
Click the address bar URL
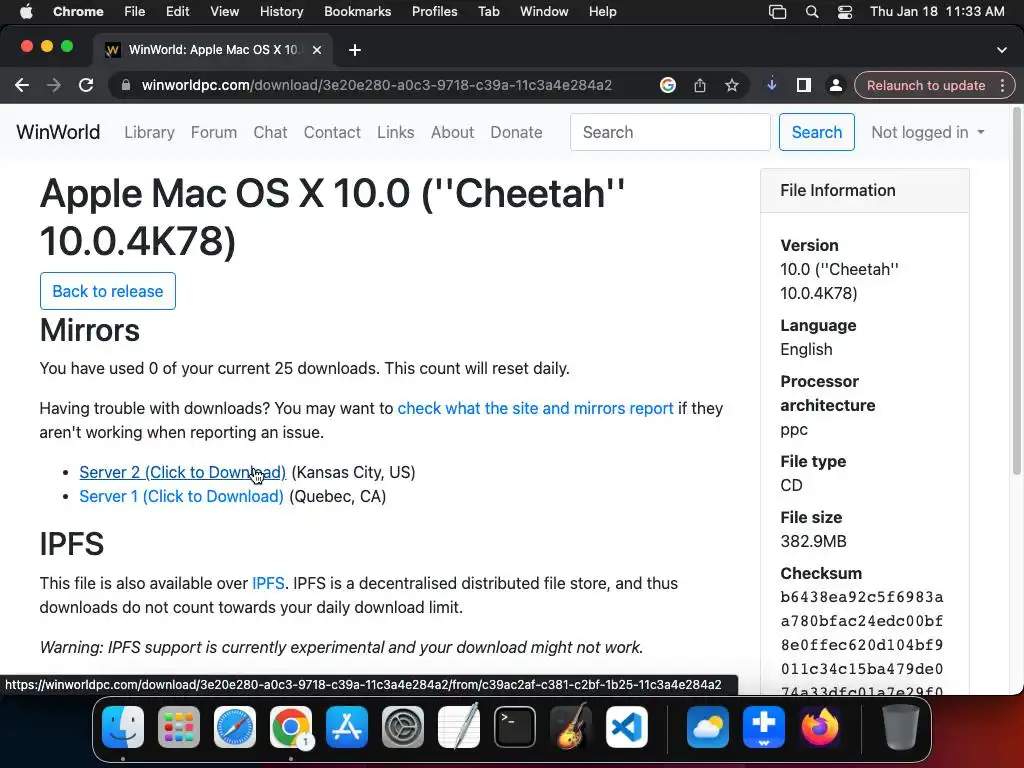click(x=377, y=86)
